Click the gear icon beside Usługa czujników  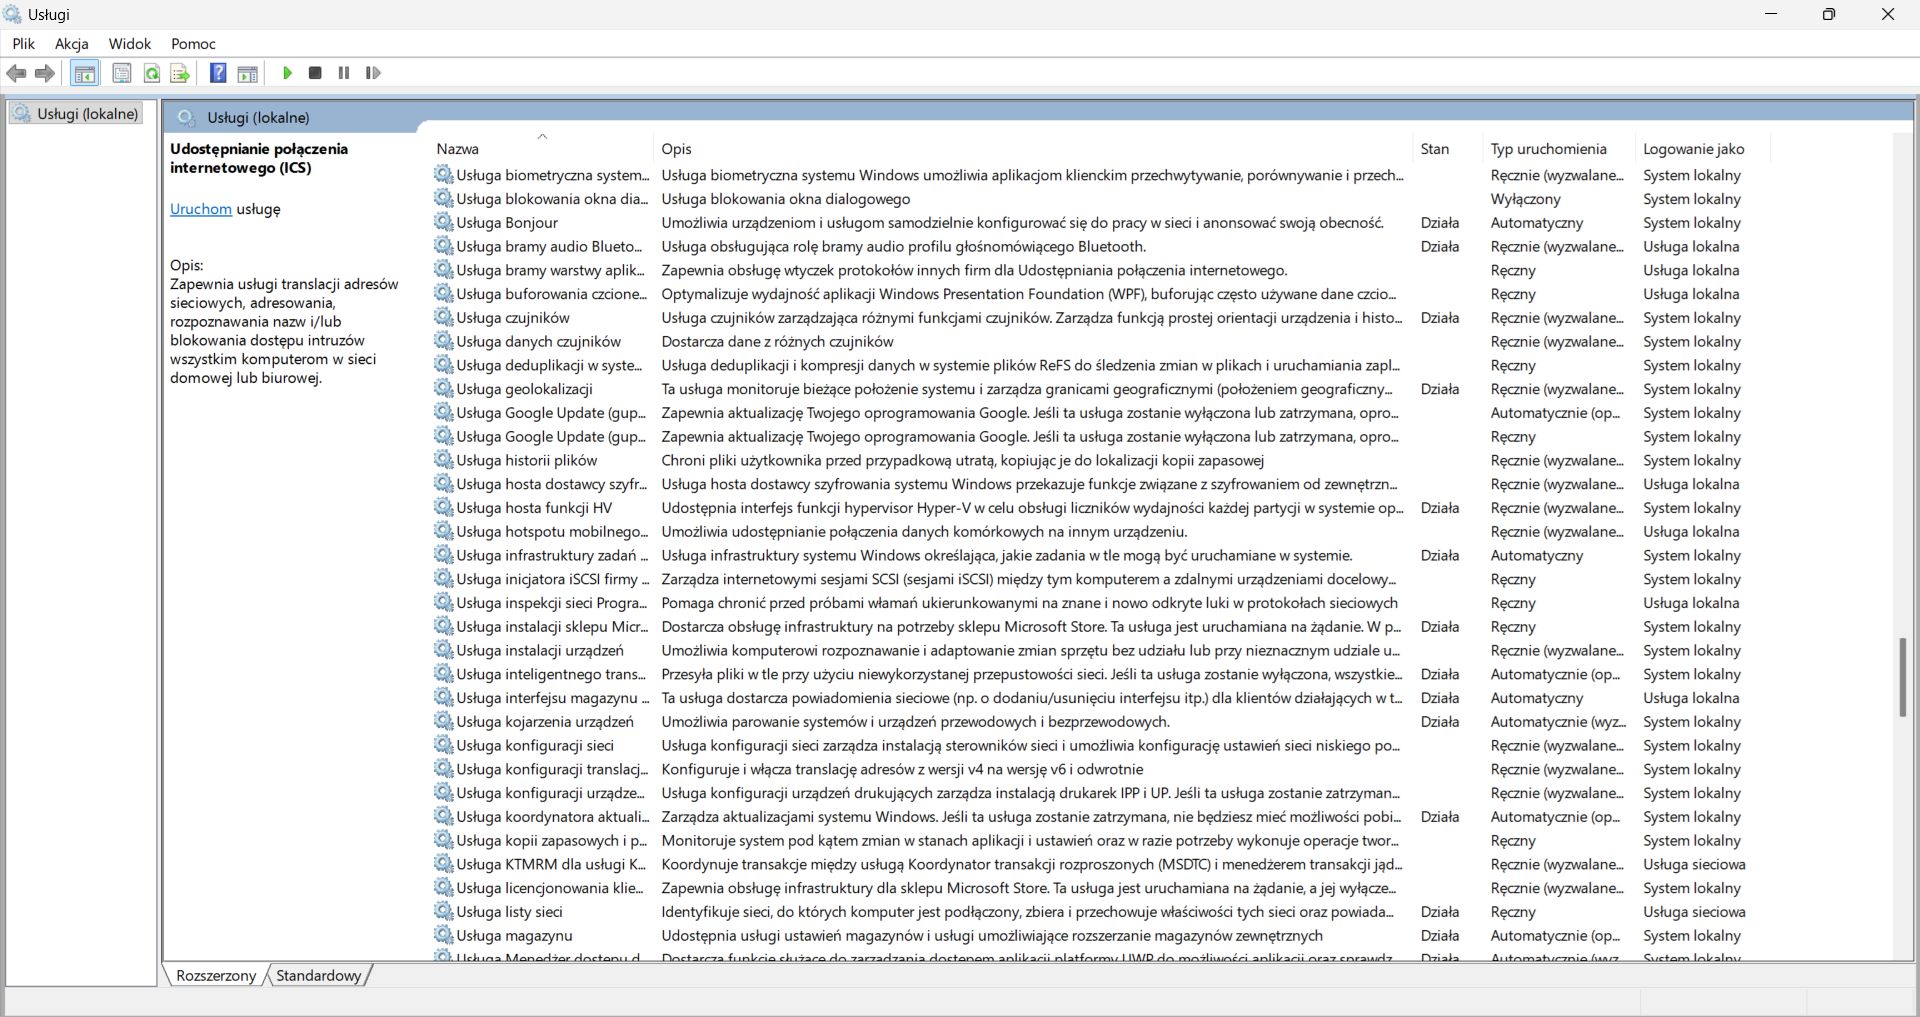point(443,317)
